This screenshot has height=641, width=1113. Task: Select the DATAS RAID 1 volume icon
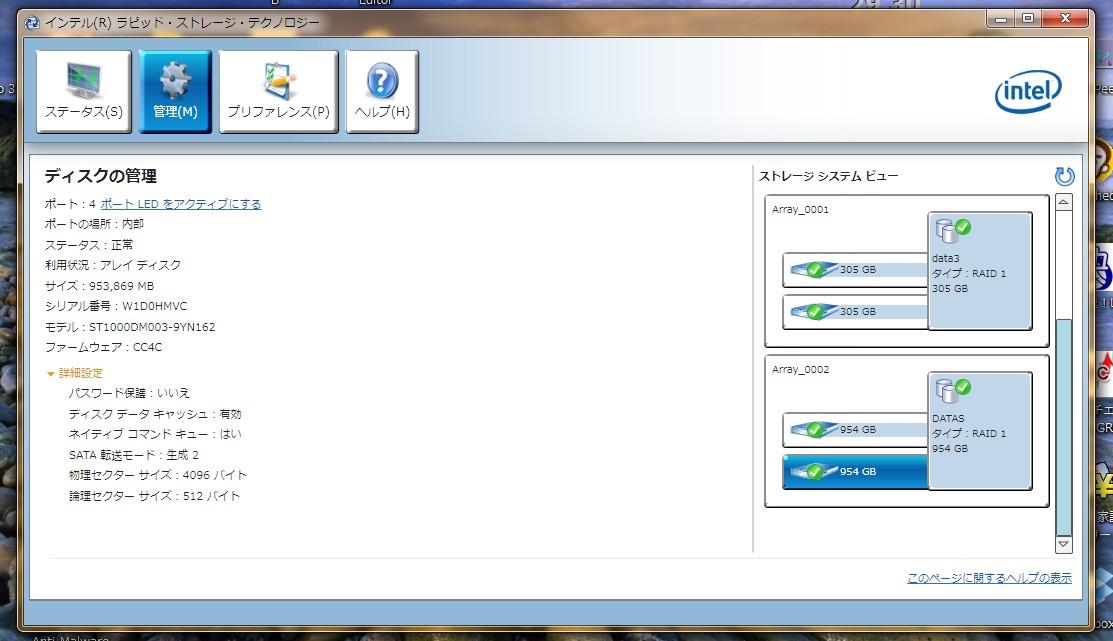[947, 389]
